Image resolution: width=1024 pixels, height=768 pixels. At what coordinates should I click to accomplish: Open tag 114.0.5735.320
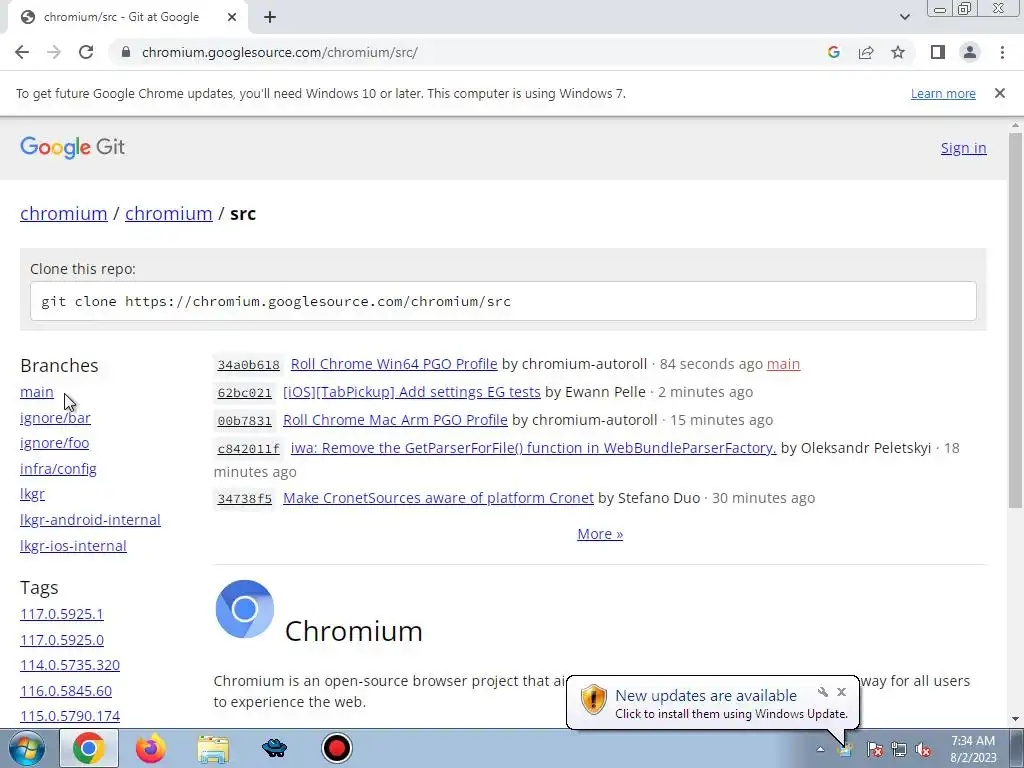(70, 665)
